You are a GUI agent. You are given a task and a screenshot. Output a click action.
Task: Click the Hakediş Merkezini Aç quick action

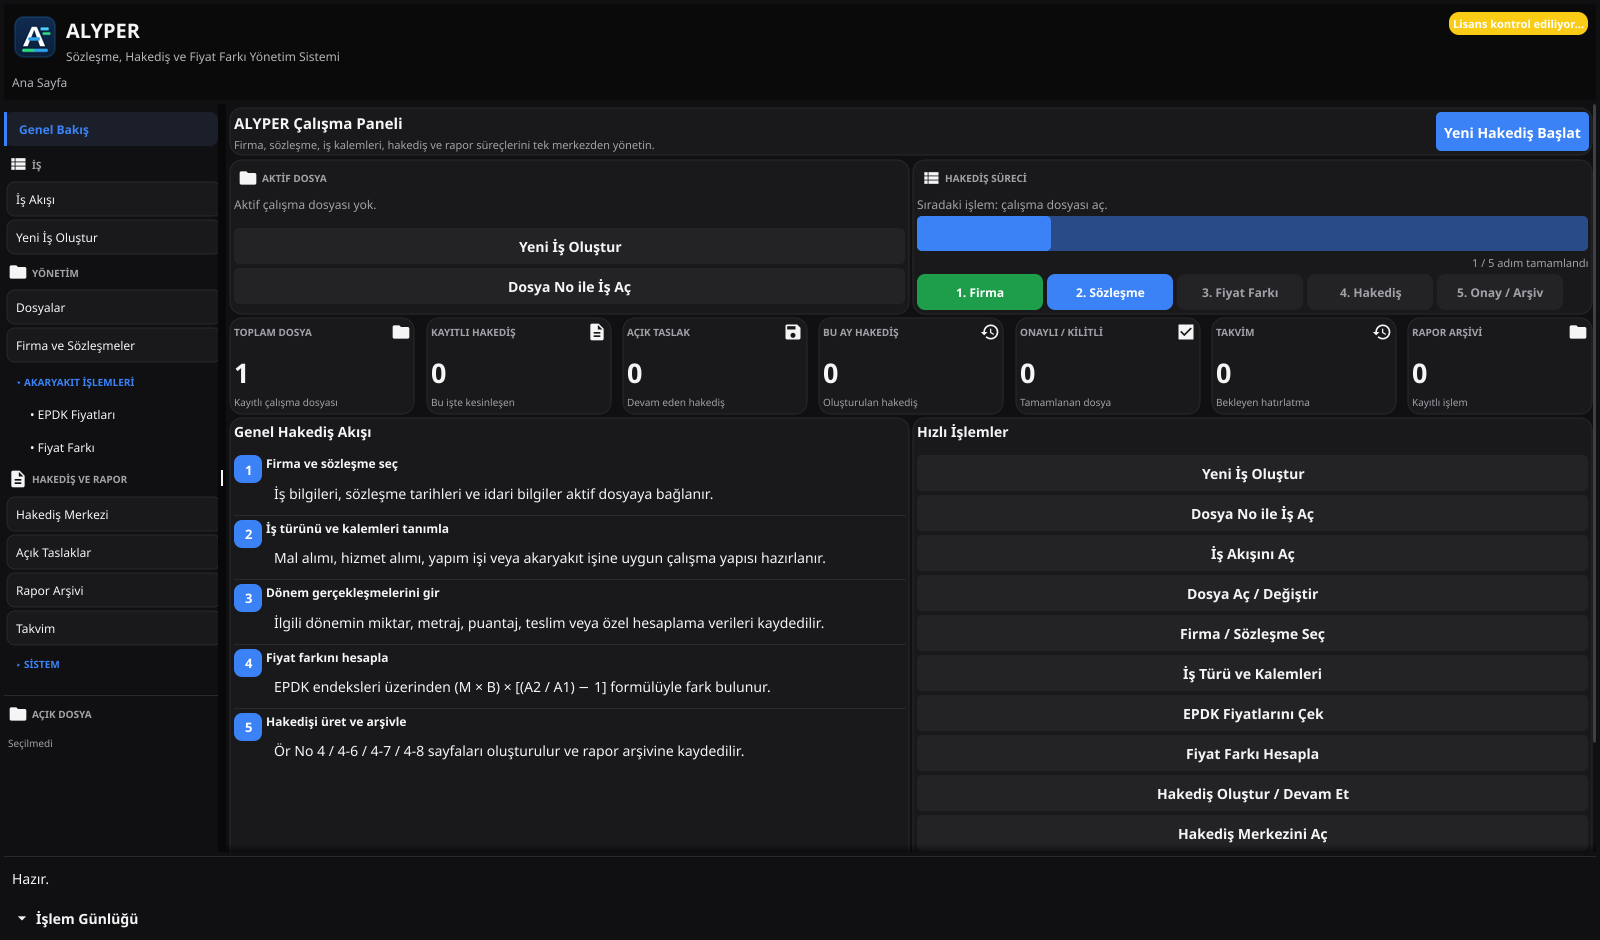(1252, 833)
